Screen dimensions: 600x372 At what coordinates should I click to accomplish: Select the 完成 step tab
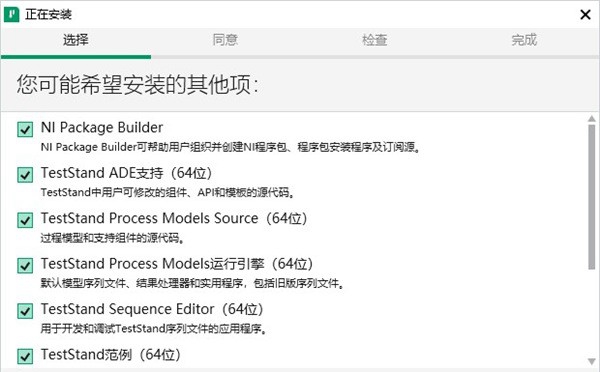click(524, 40)
